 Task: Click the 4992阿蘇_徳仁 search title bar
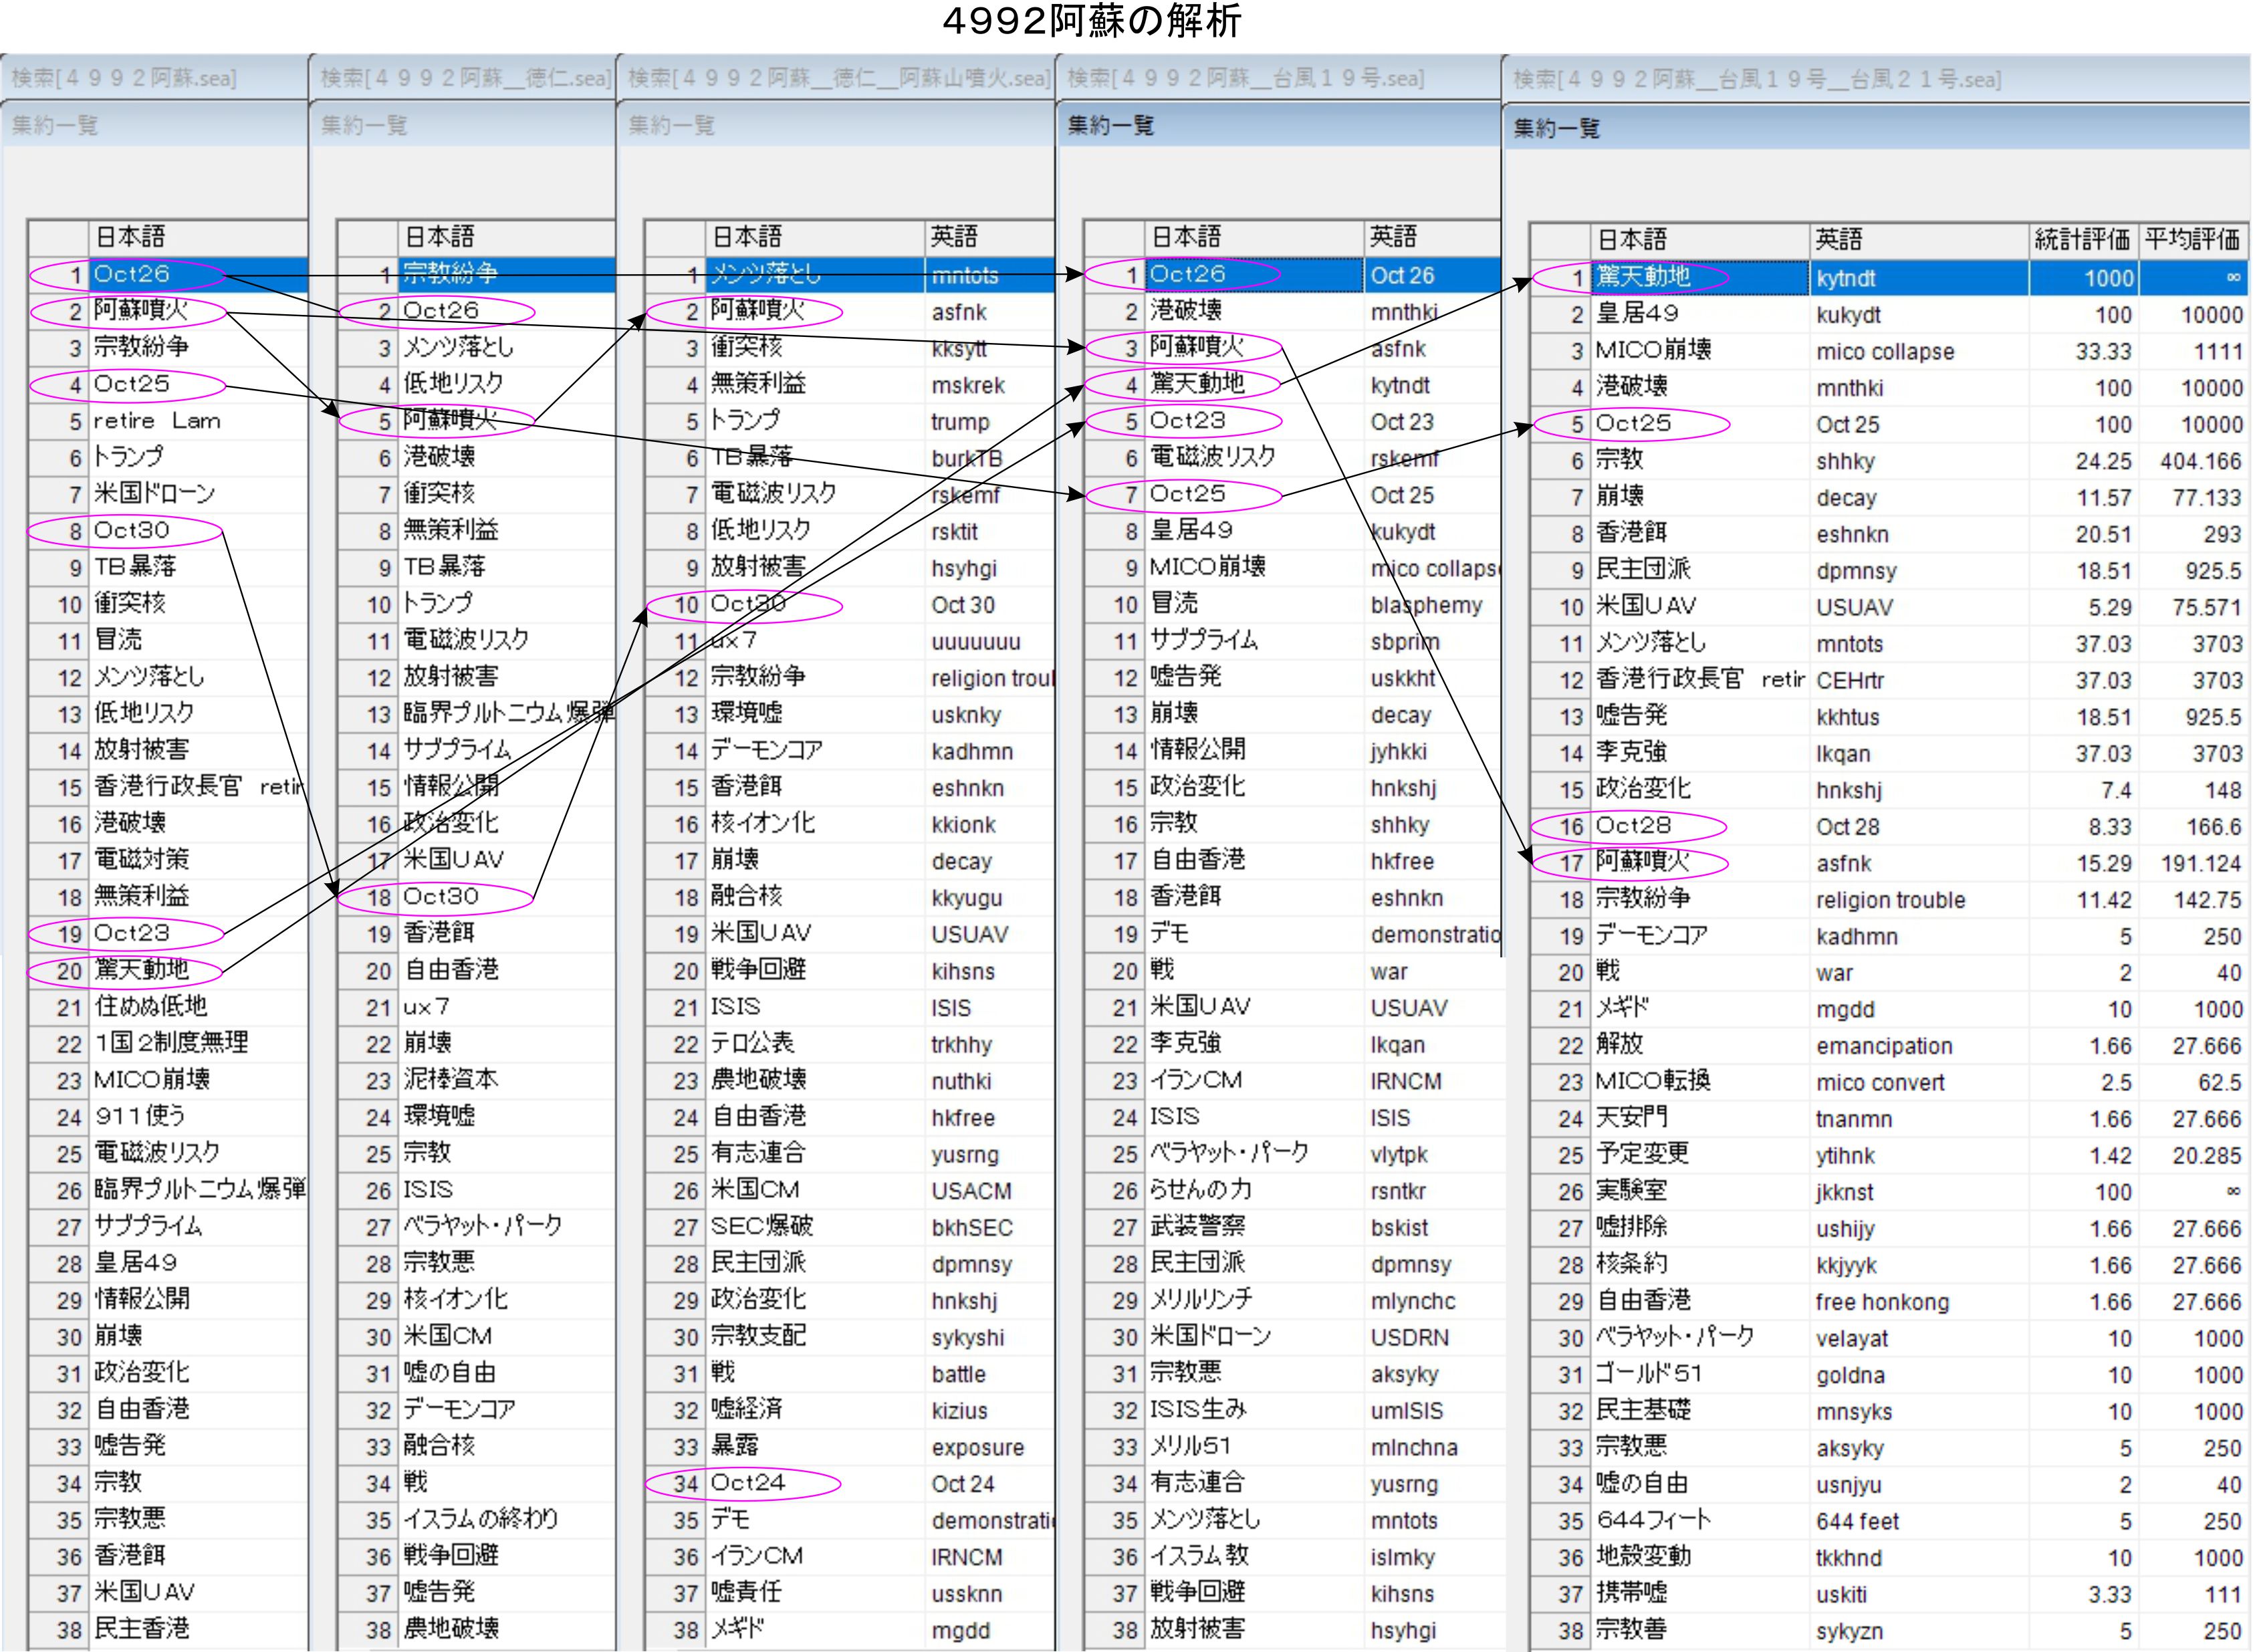464,78
